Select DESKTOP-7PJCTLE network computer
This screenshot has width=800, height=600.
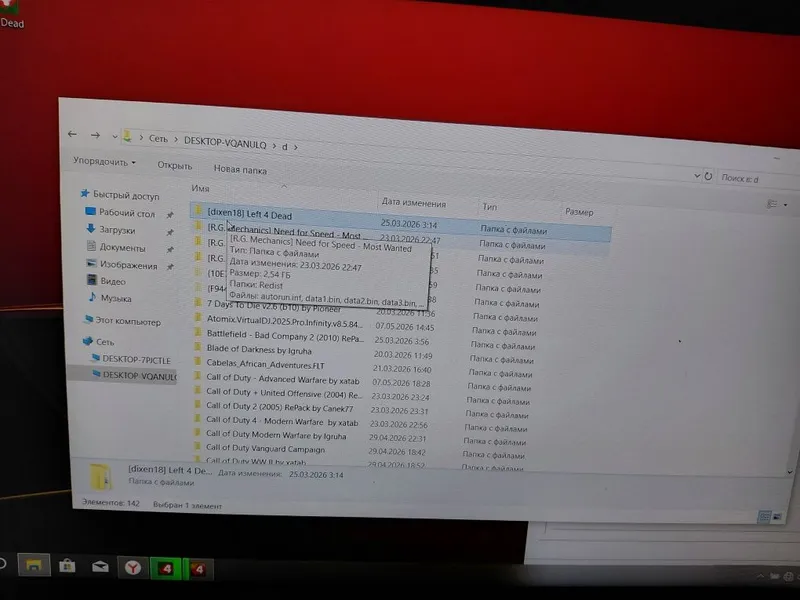pos(131,359)
